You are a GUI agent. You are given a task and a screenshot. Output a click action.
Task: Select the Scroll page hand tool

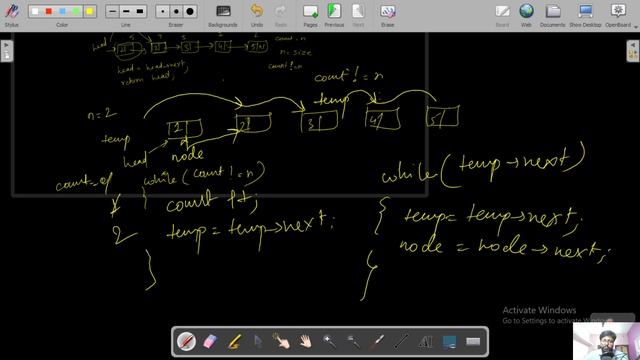point(305,341)
